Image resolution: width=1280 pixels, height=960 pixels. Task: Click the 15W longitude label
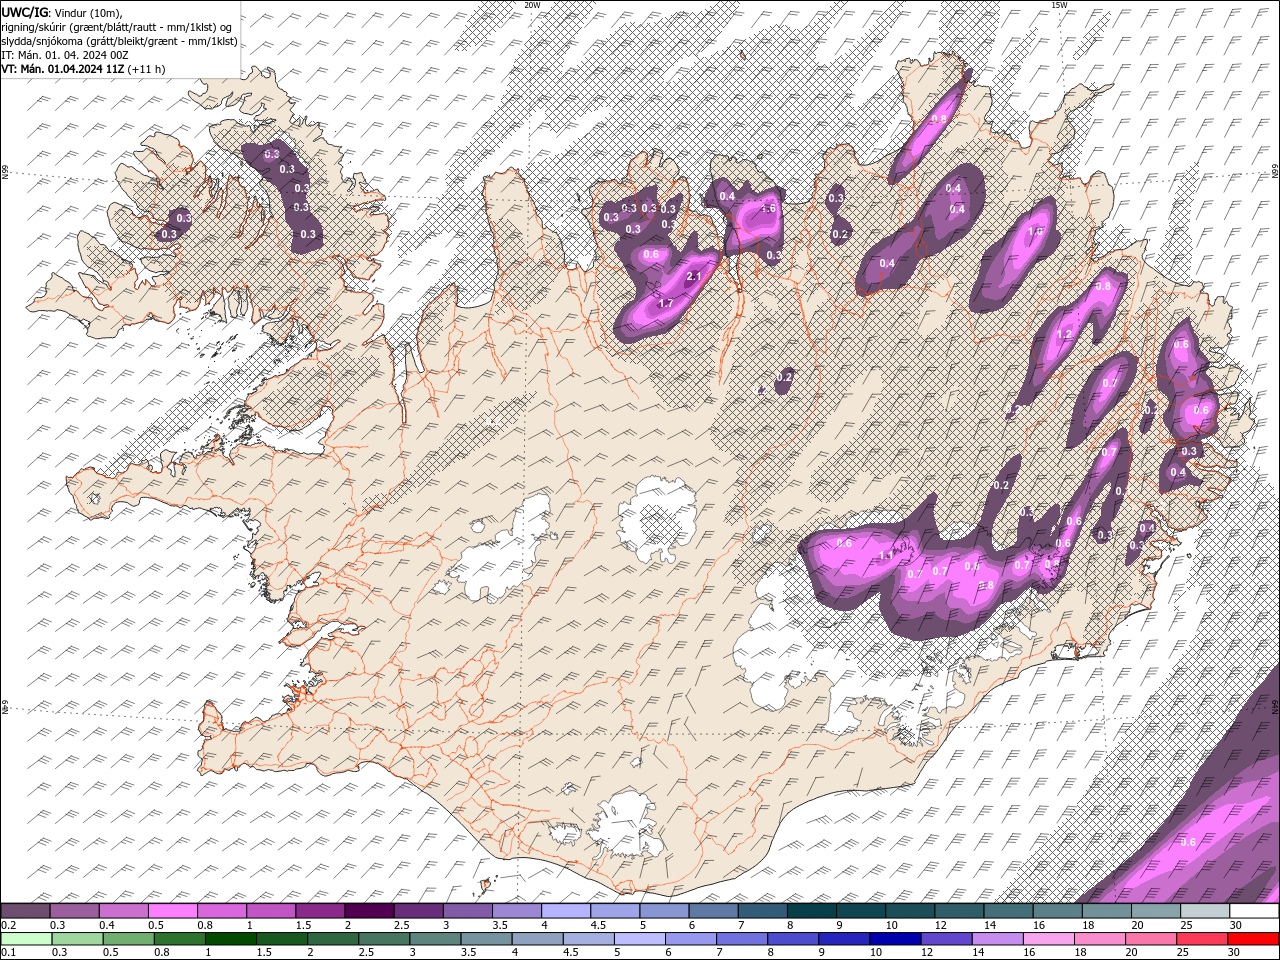pos(1059,5)
